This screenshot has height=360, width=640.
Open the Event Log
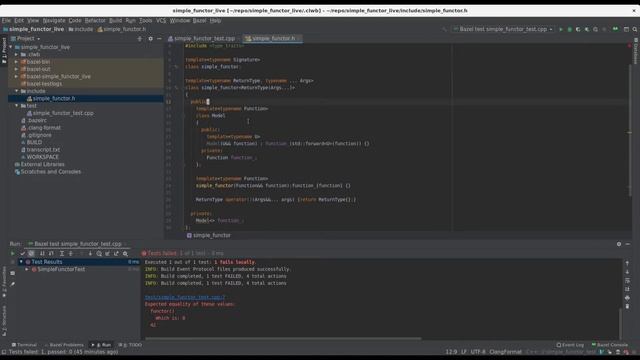[570, 345]
